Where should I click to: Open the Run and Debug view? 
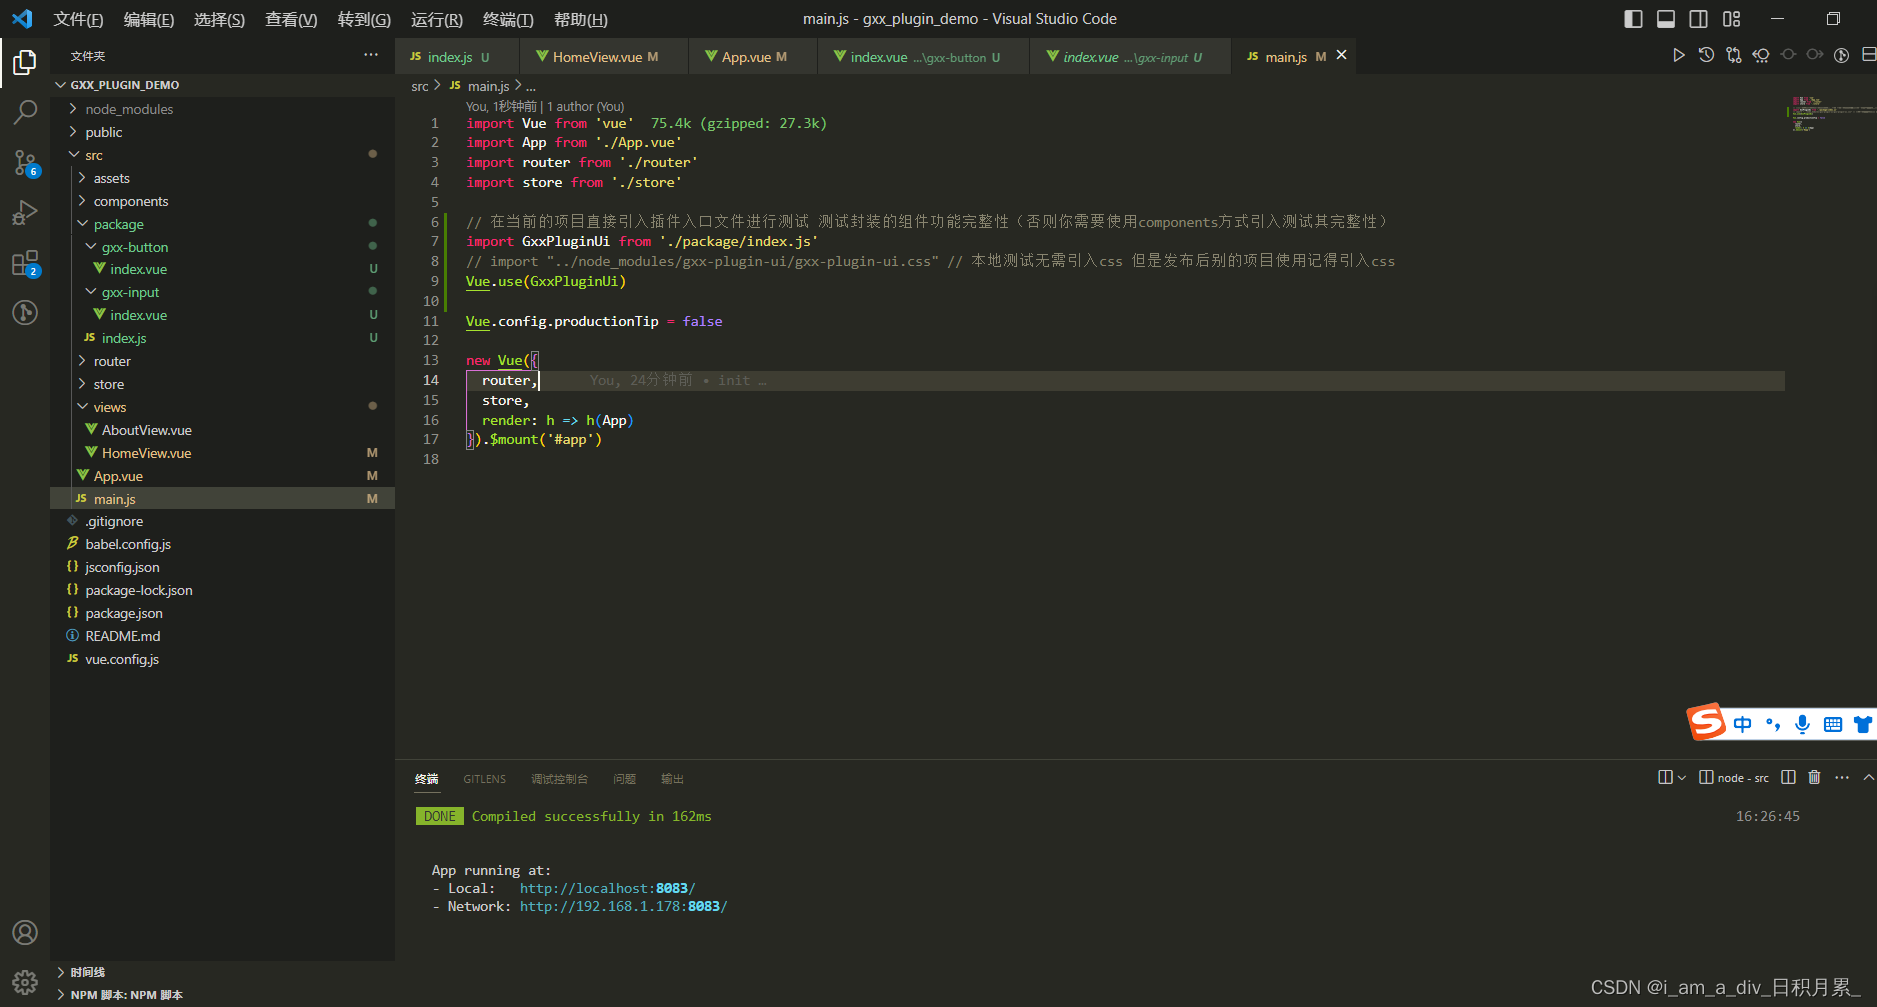[25, 212]
